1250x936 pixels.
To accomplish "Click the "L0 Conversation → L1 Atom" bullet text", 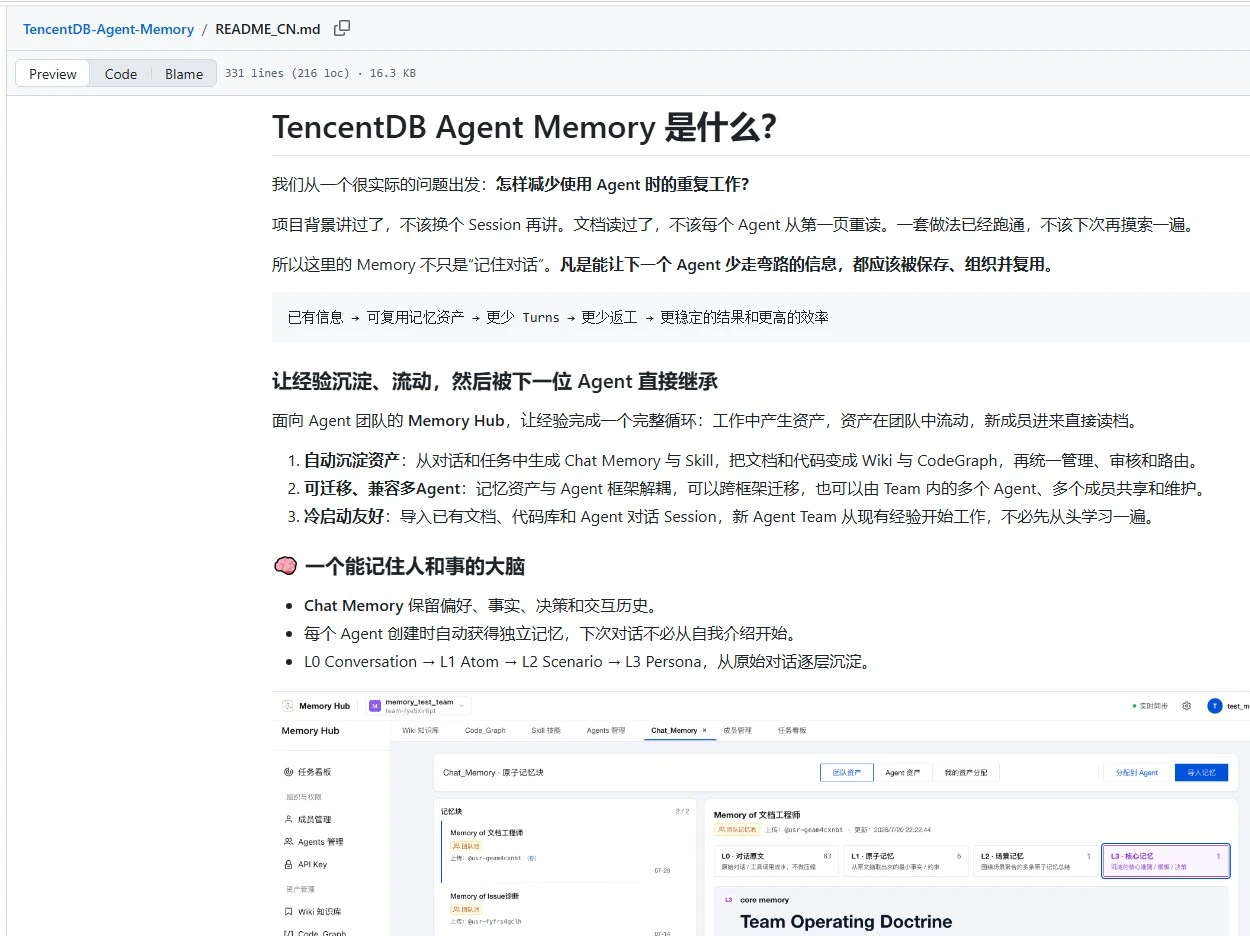I will [587, 662].
